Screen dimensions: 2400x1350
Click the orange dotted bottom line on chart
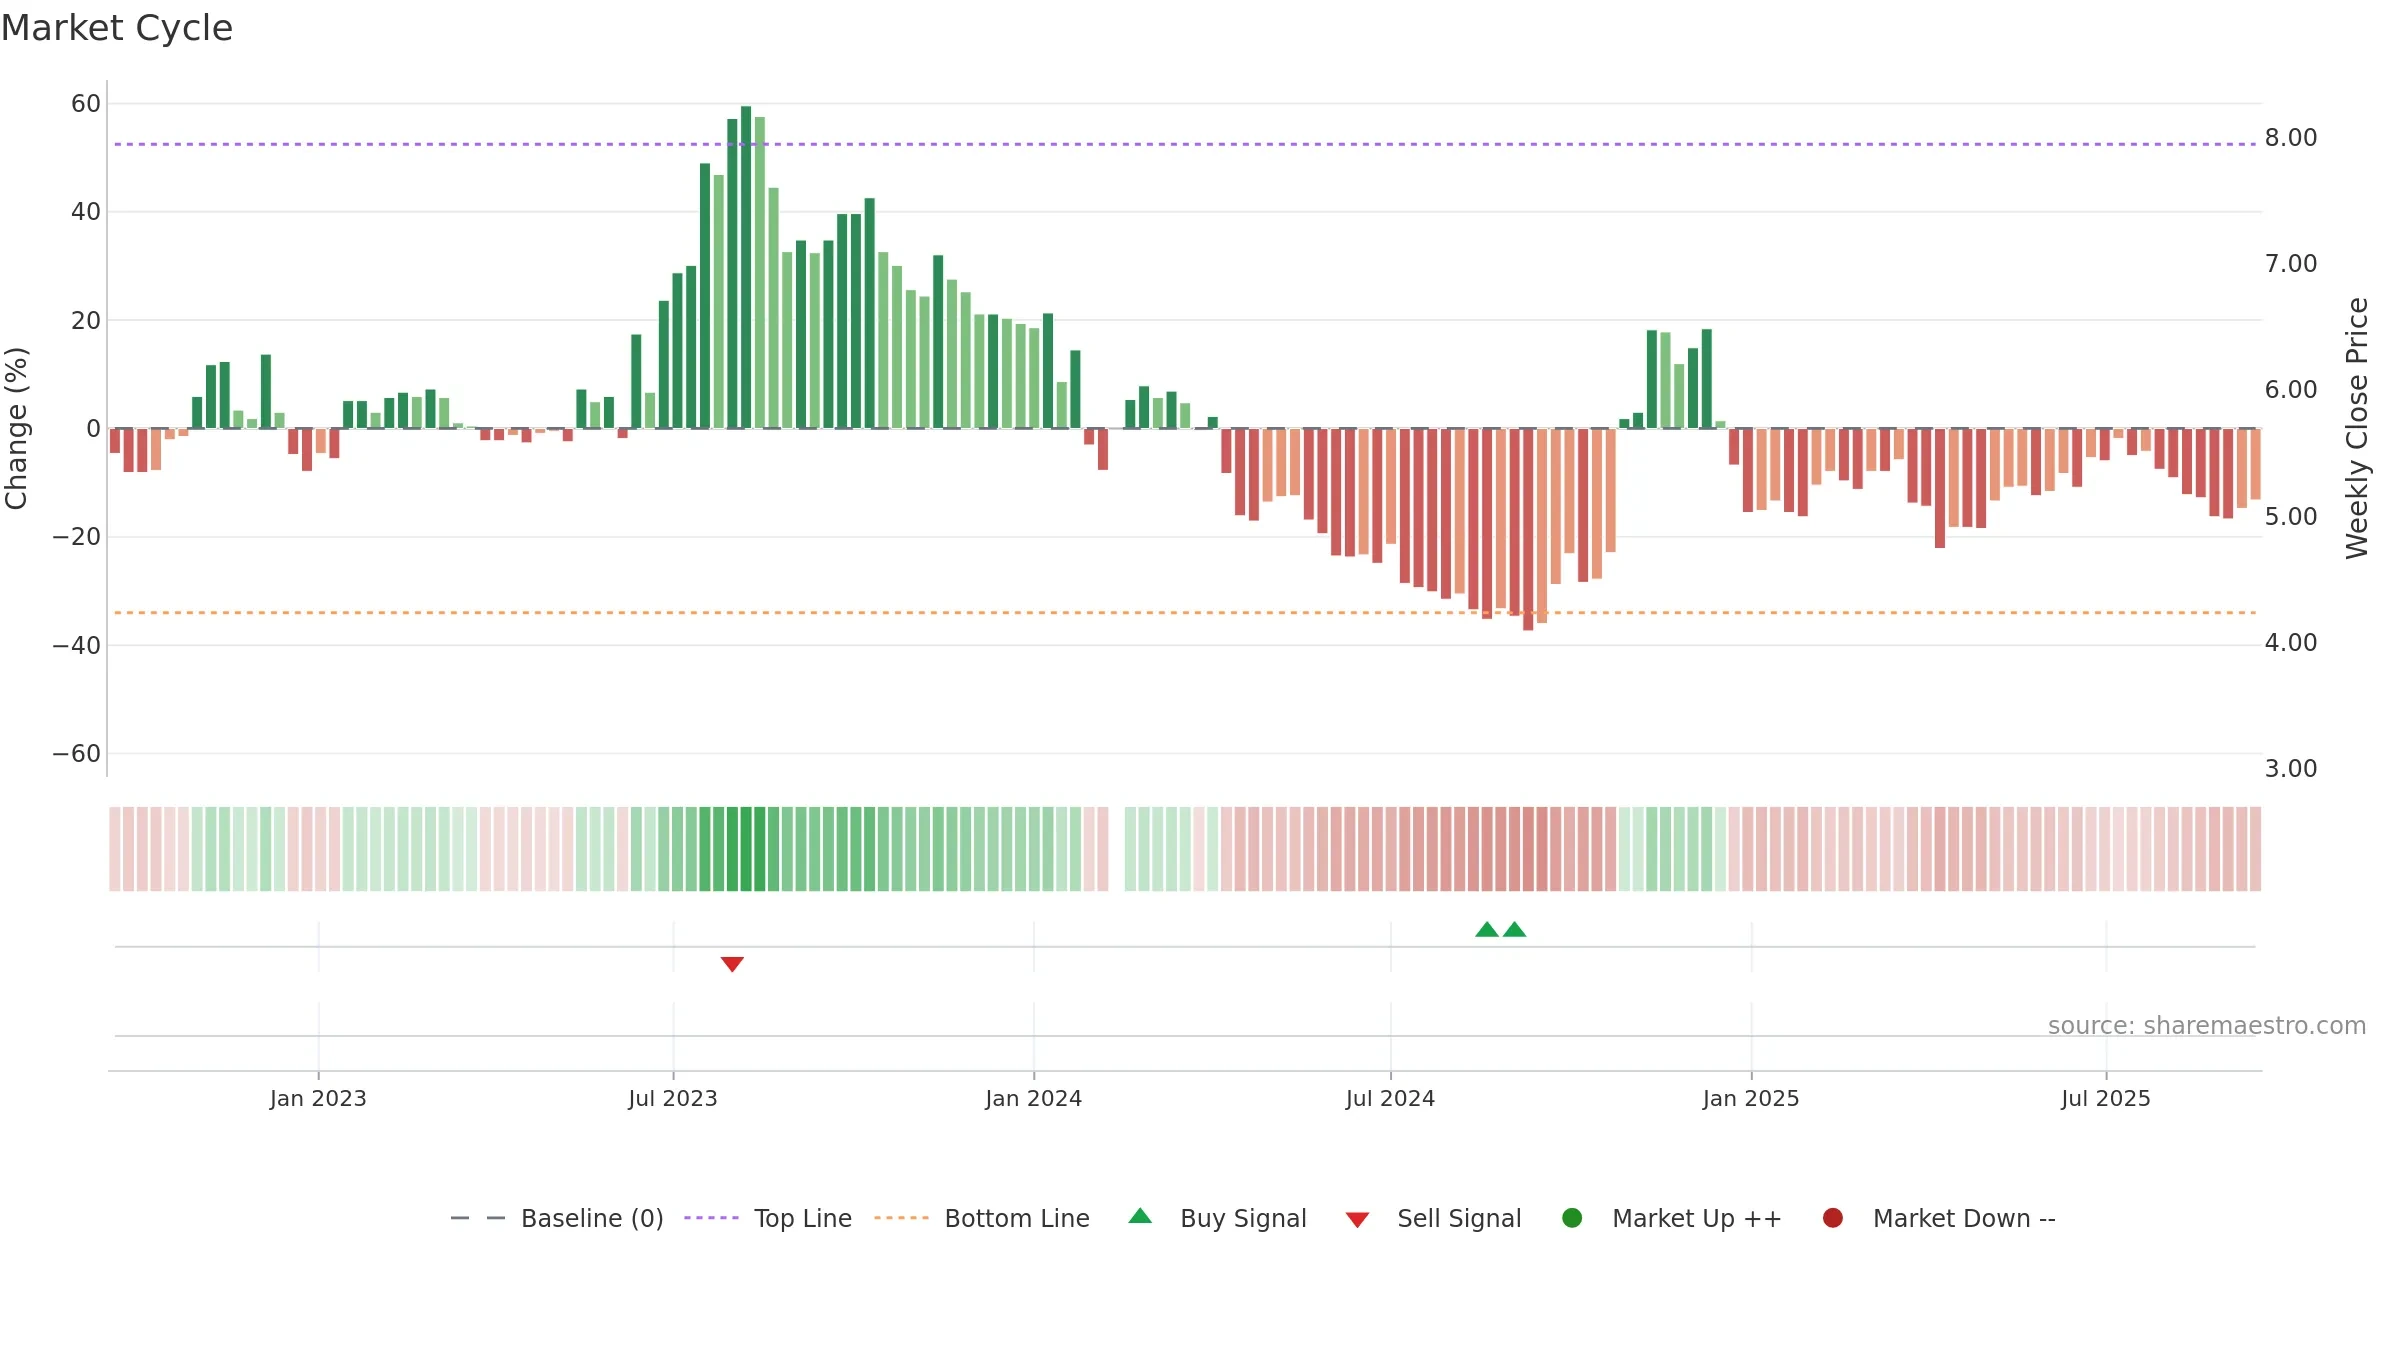tap(1185, 612)
